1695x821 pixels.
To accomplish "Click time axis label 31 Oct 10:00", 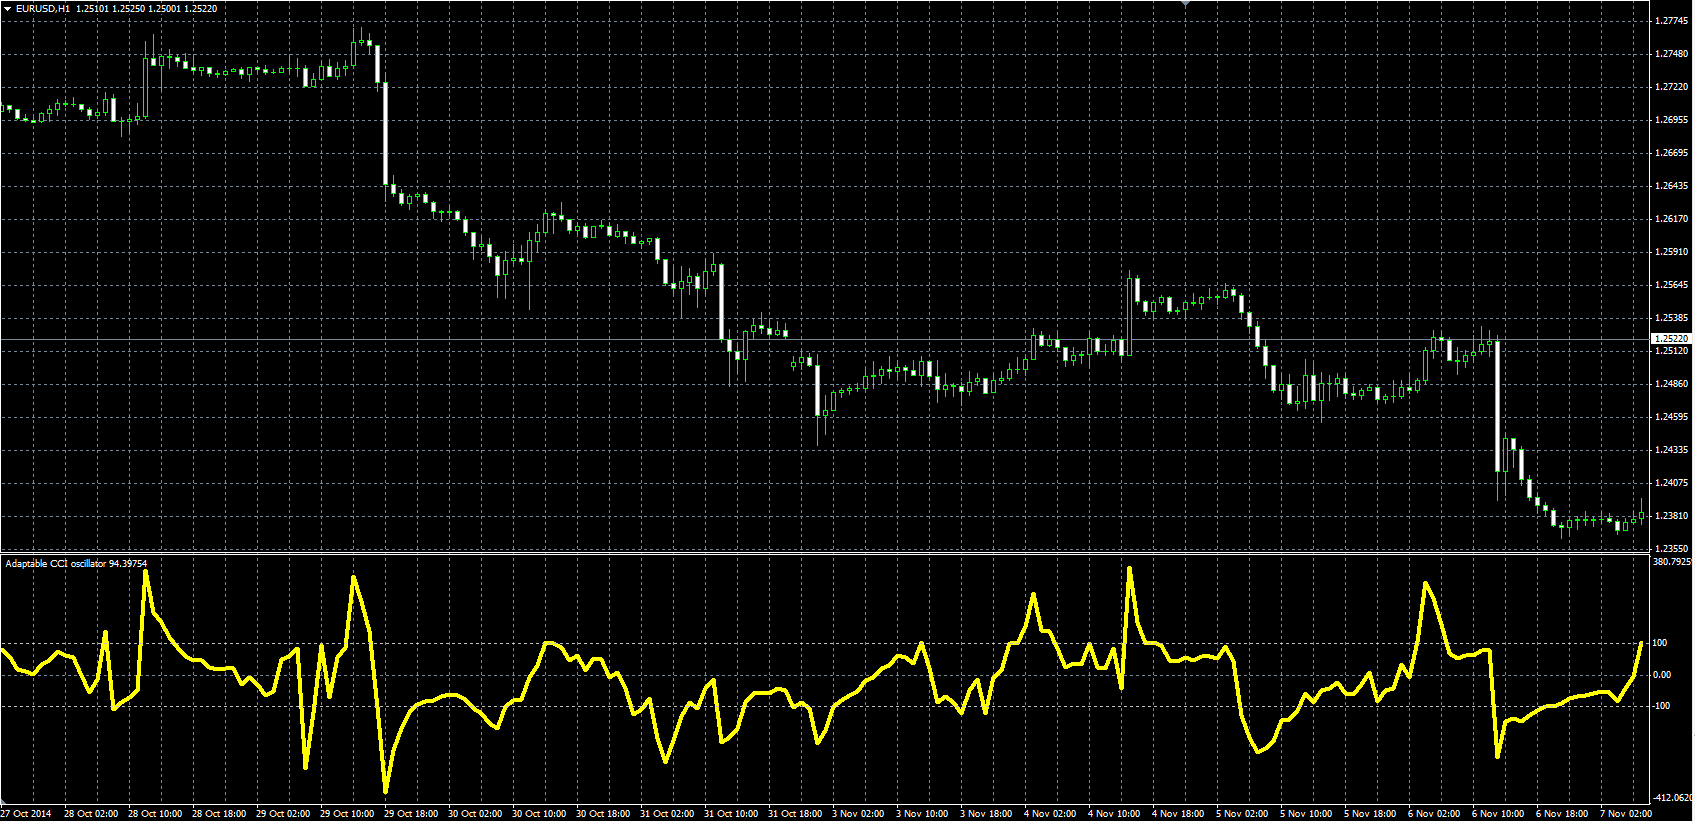I will 731,814.
